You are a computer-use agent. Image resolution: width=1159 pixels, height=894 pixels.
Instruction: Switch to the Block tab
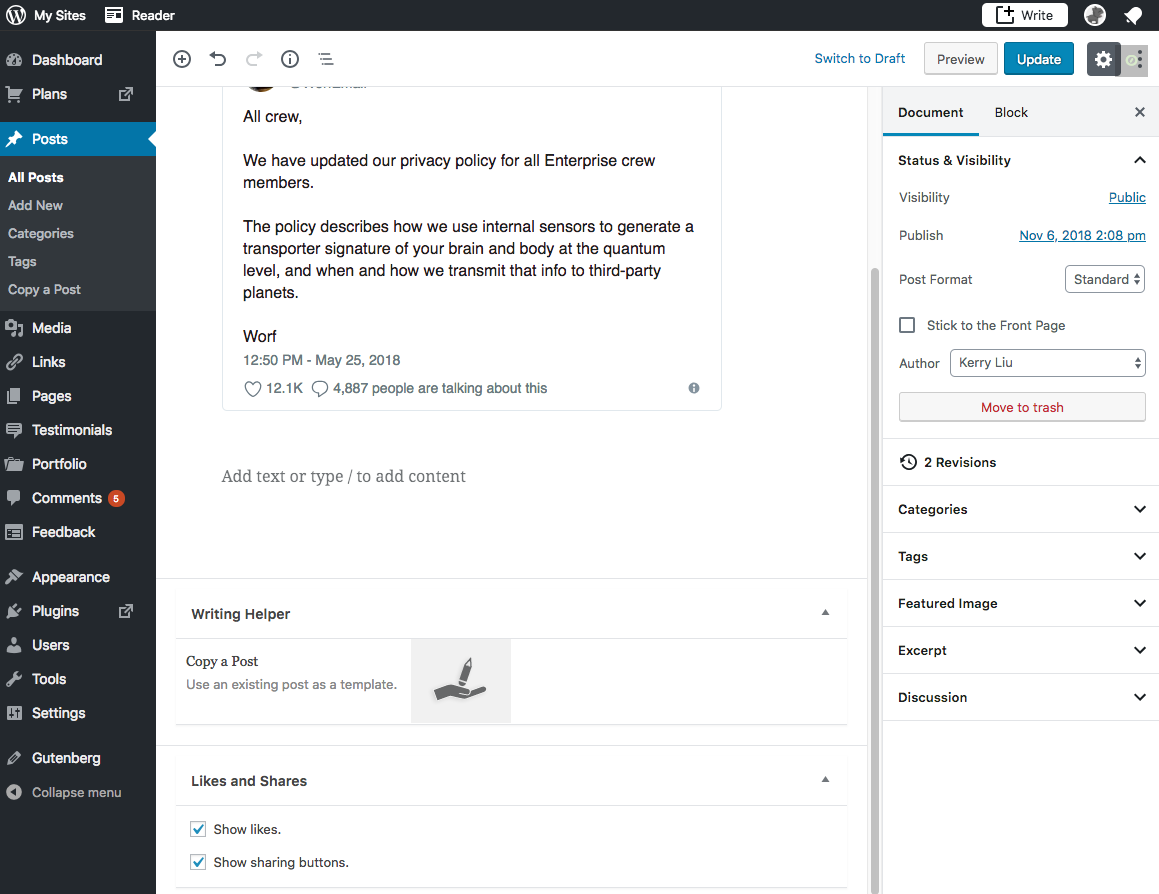point(1010,112)
